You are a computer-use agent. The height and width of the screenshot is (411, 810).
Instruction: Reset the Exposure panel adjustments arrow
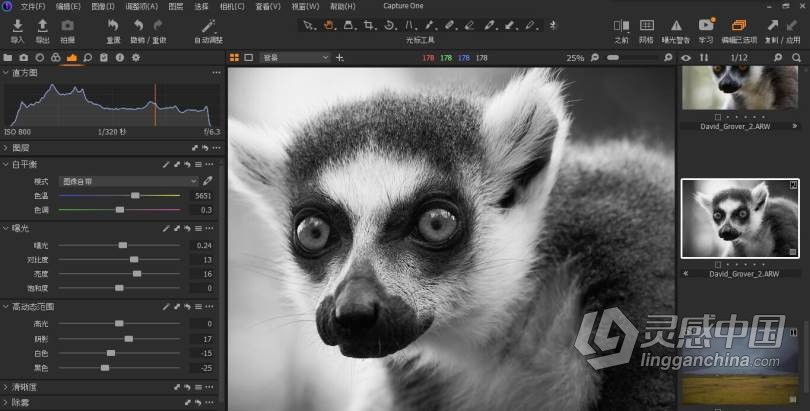(x=187, y=228)
